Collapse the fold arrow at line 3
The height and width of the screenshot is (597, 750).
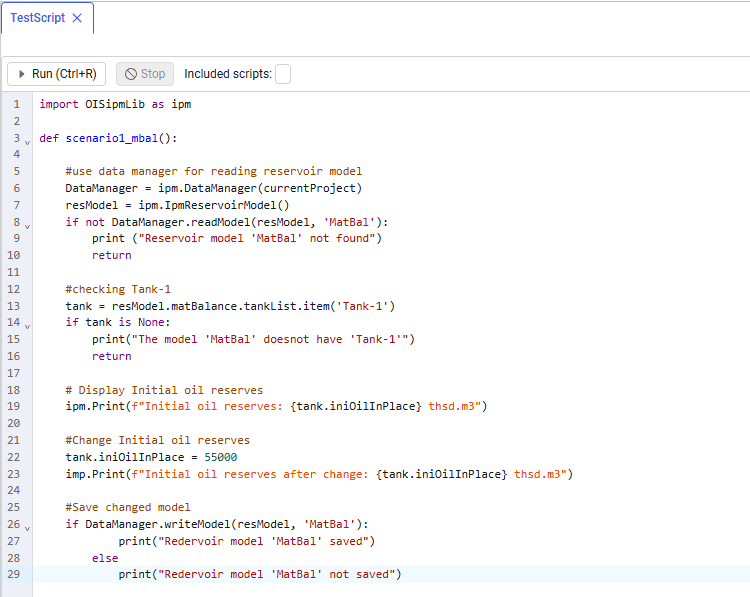[27, 142]
